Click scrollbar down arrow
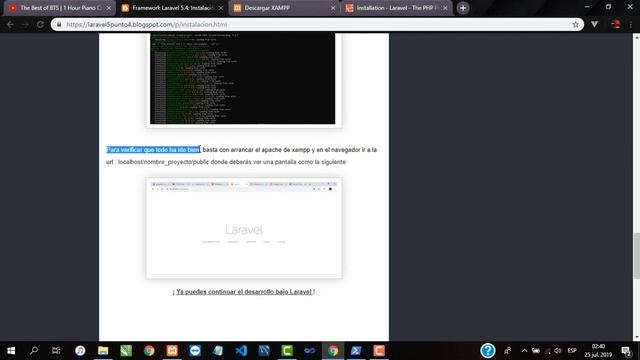This screenshot has height=360, width=640. (x=636, y=337)
